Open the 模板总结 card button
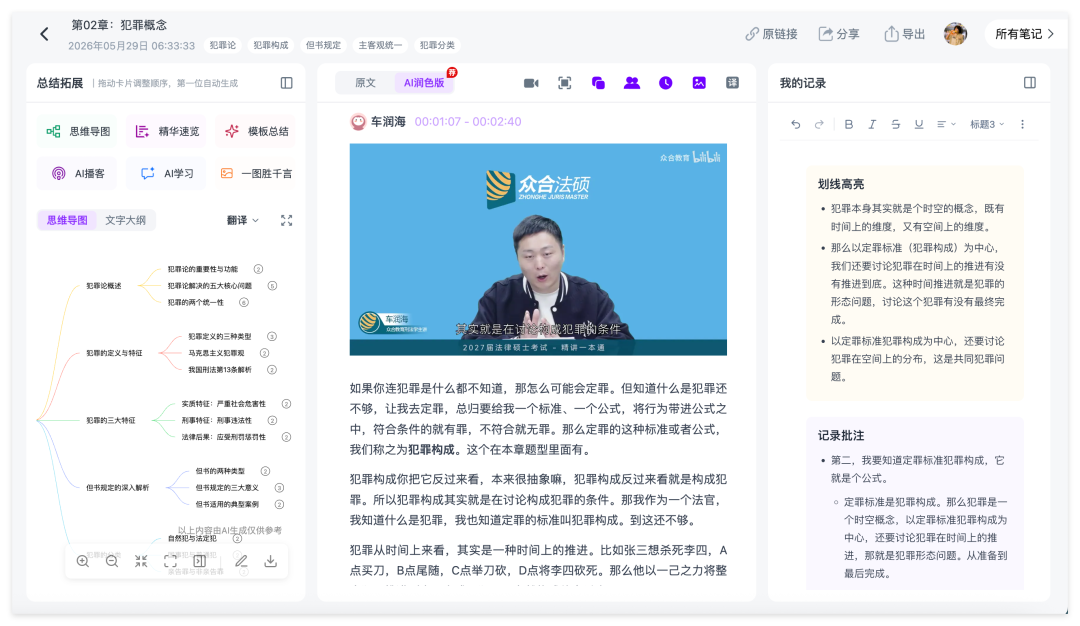1080x626 pixels. coord(256,132)
